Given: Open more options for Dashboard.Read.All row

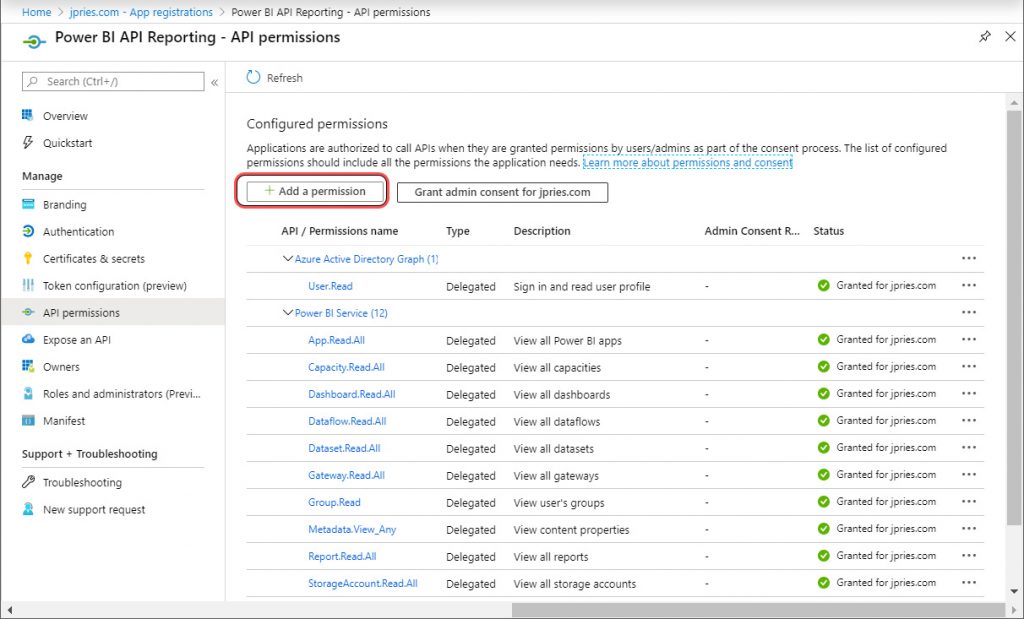Looking at the screenshot, I should pyautogui.click(x=968, y=394).
